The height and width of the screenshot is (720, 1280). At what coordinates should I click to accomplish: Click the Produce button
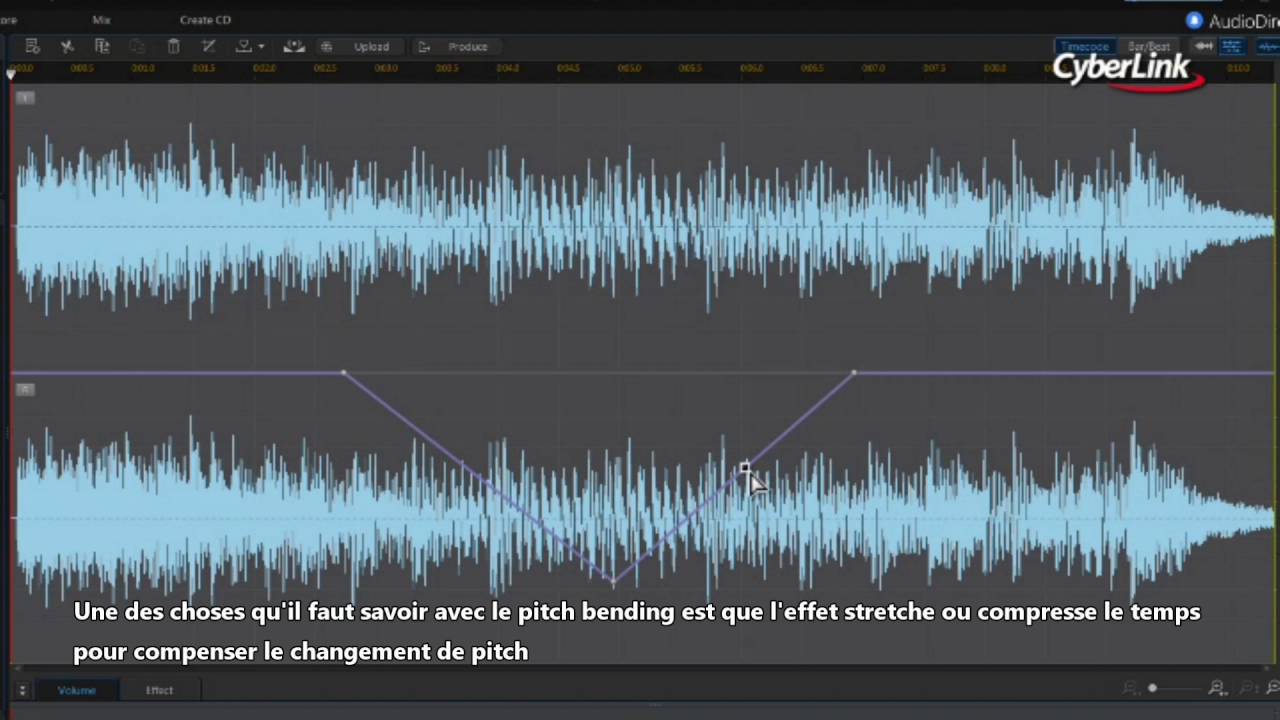point(467,46)
